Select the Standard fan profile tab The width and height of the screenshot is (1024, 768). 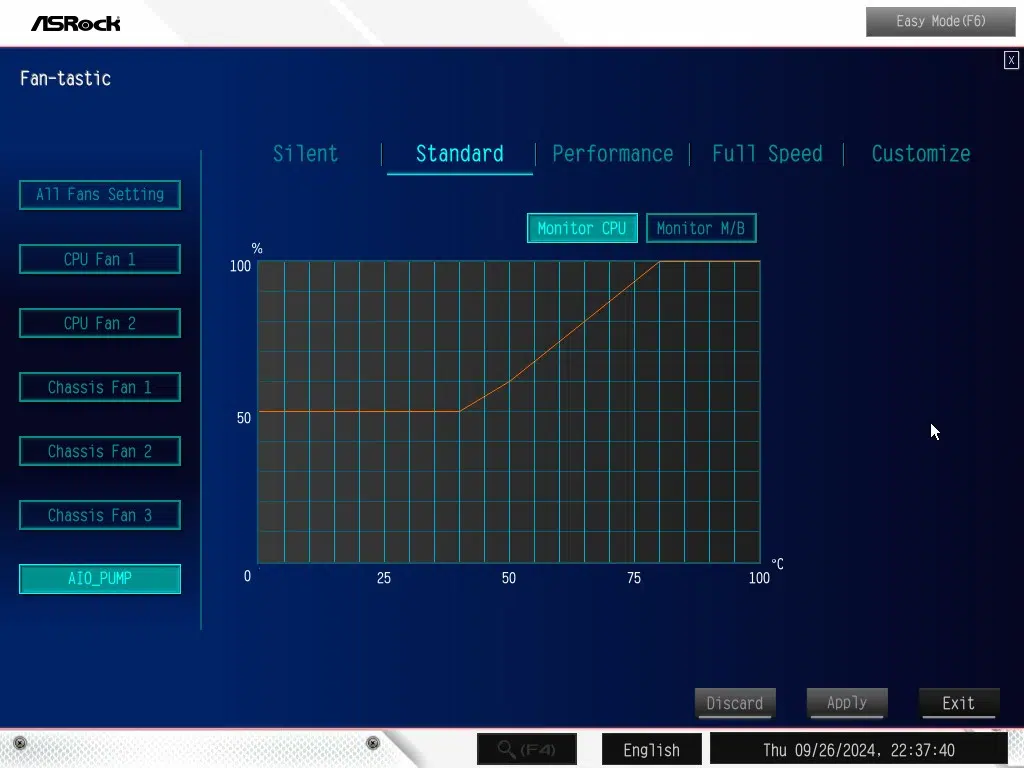(459, 154)
